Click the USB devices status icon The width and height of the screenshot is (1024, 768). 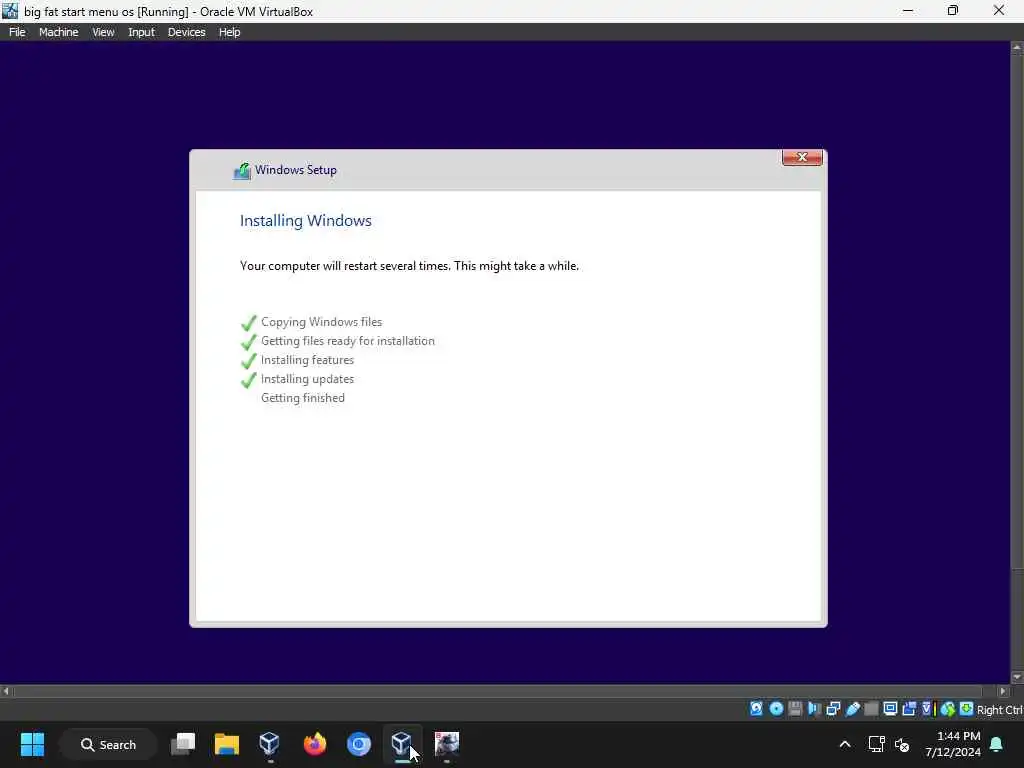point(852,709)
